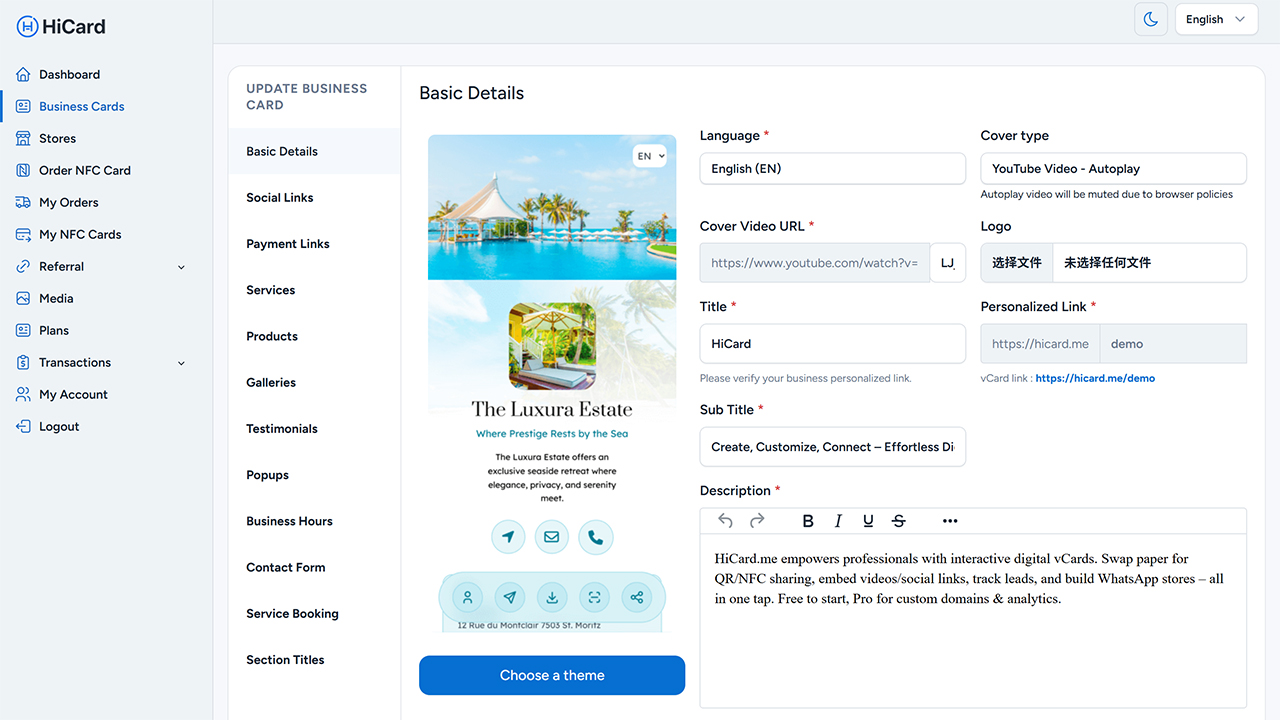Apply italic formatting in the description editor
This screenshot has width=1280, height=720.
838,521
